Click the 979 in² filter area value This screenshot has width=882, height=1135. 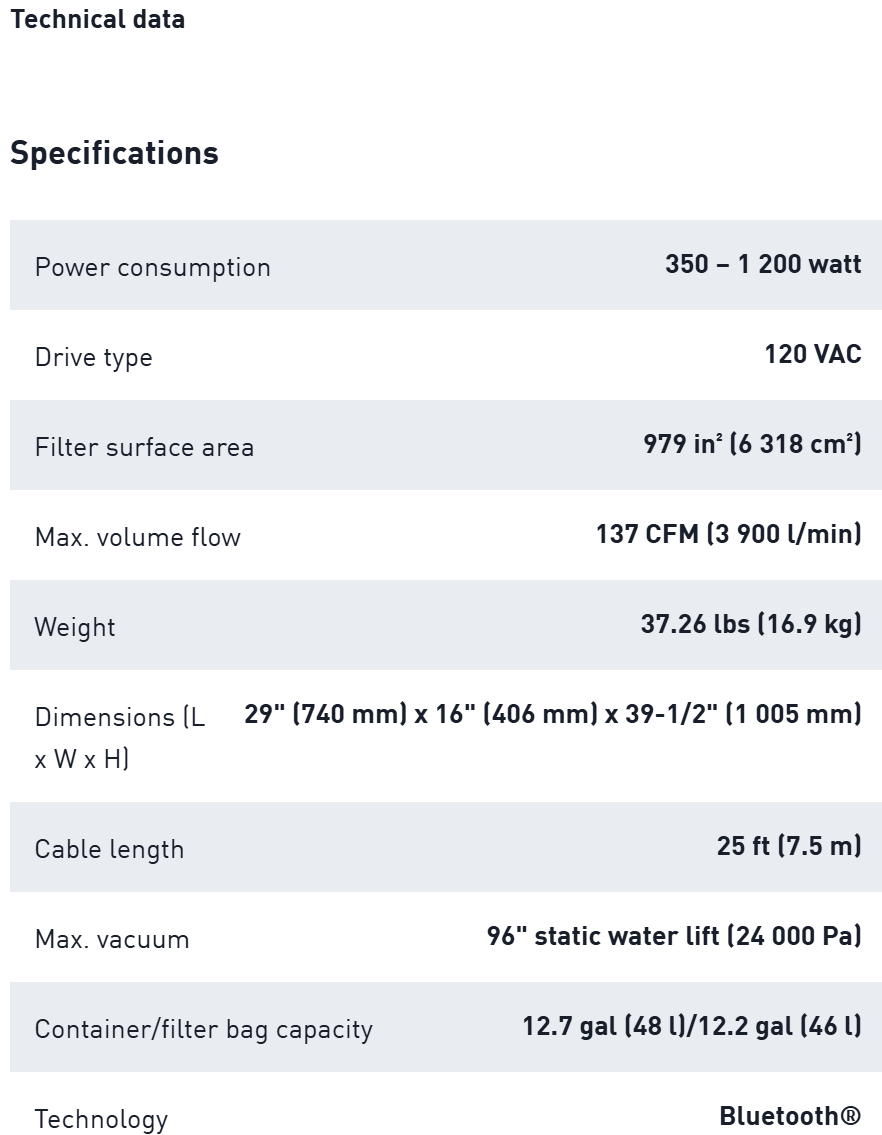tap(751, 444)
